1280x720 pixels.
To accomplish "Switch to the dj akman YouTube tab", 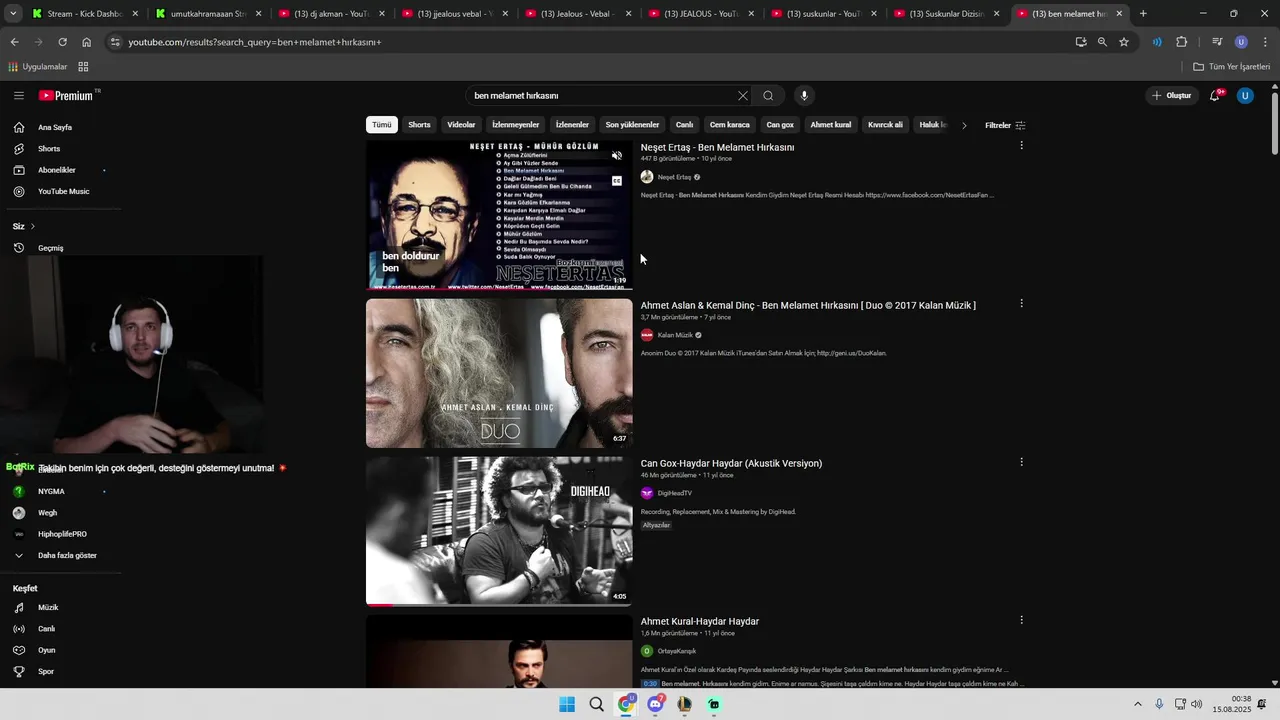I will tap(330, 14).
